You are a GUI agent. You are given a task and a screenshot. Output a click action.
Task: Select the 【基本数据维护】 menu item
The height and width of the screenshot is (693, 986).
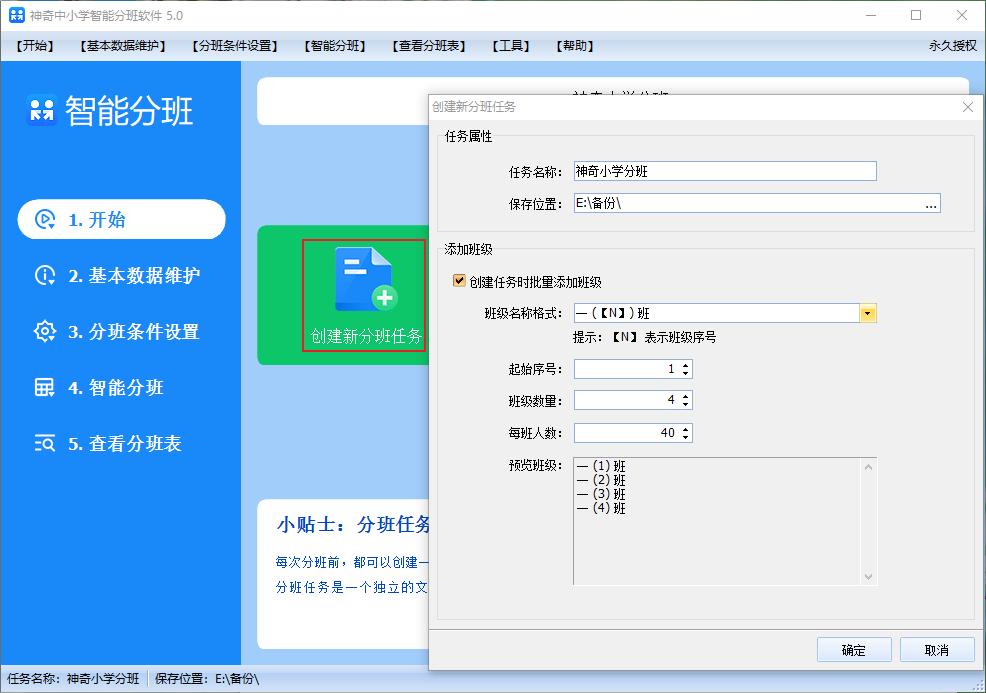123,45
